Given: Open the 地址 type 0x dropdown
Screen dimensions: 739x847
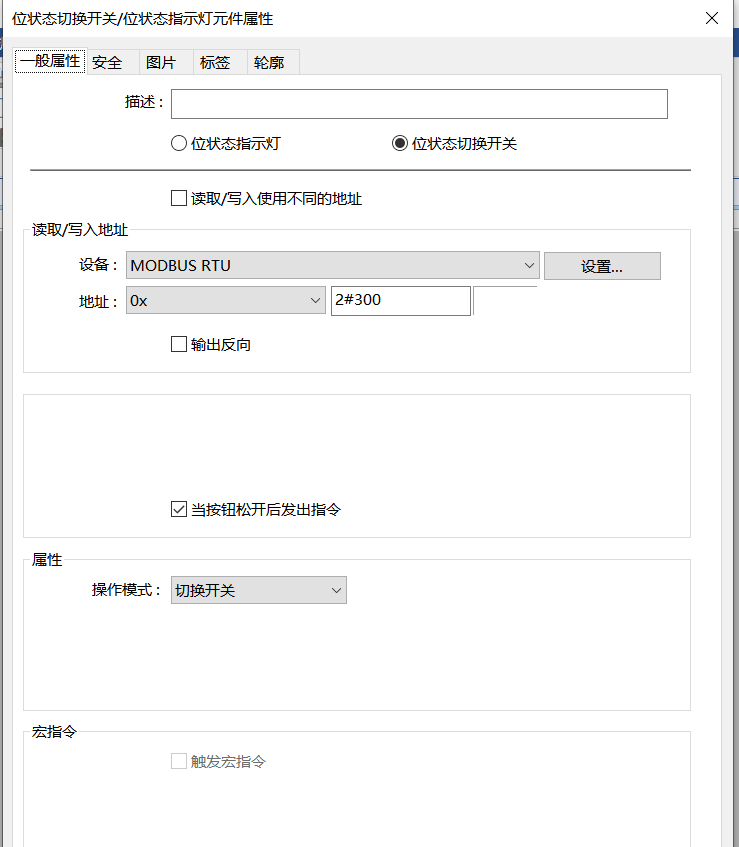Looking at the screenshot, I should point(225,301).
